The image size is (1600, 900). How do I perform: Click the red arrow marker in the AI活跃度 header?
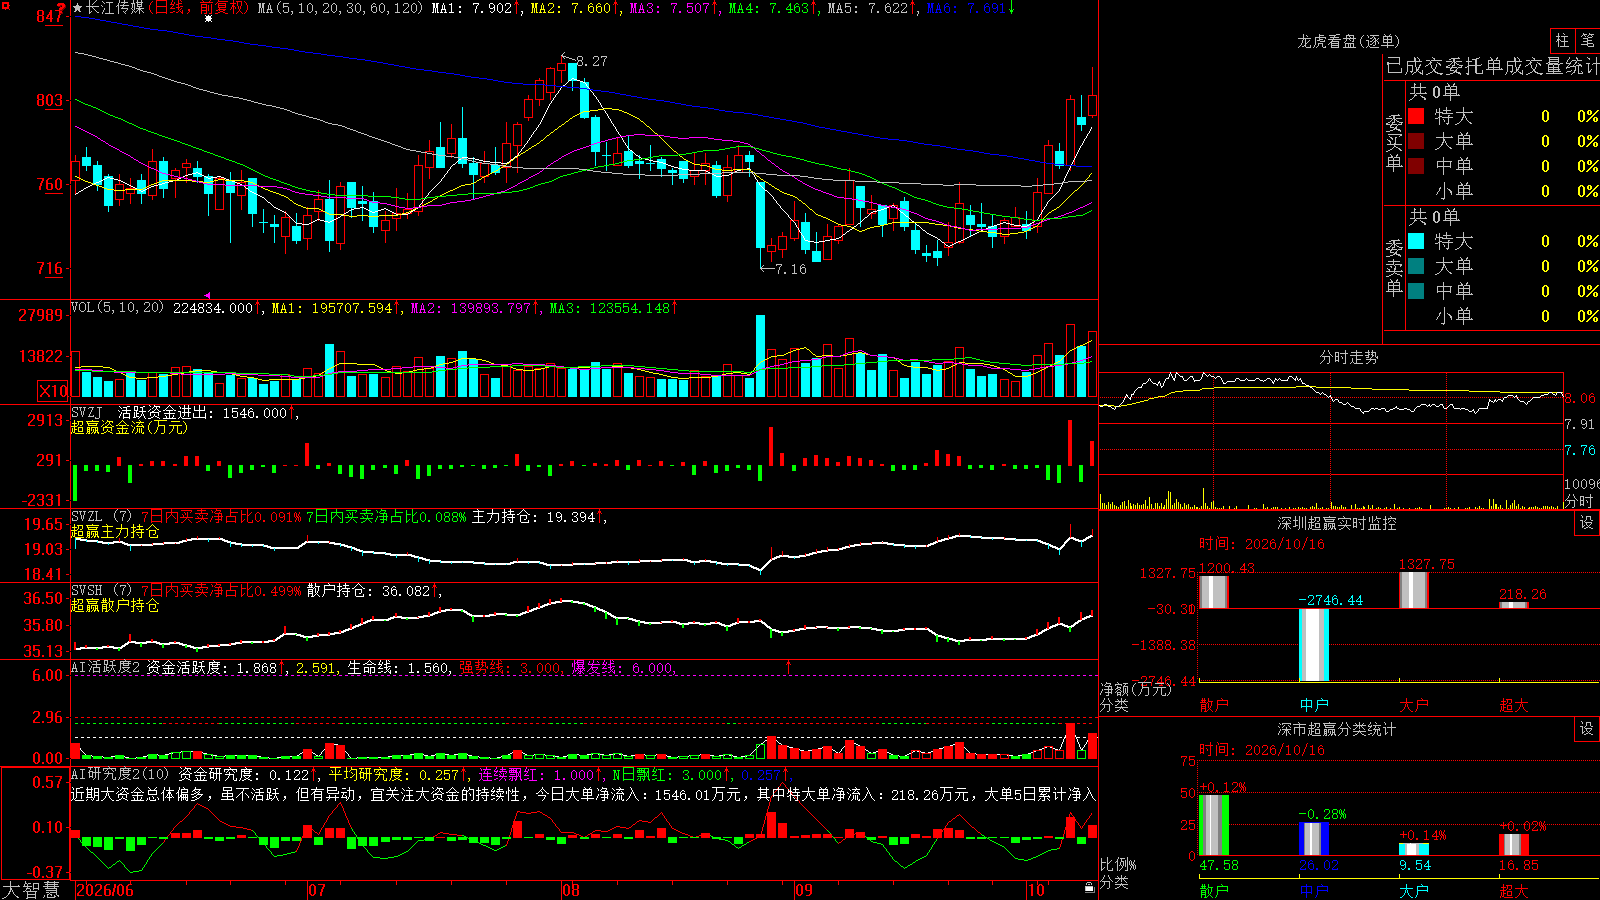pos(788,666)
